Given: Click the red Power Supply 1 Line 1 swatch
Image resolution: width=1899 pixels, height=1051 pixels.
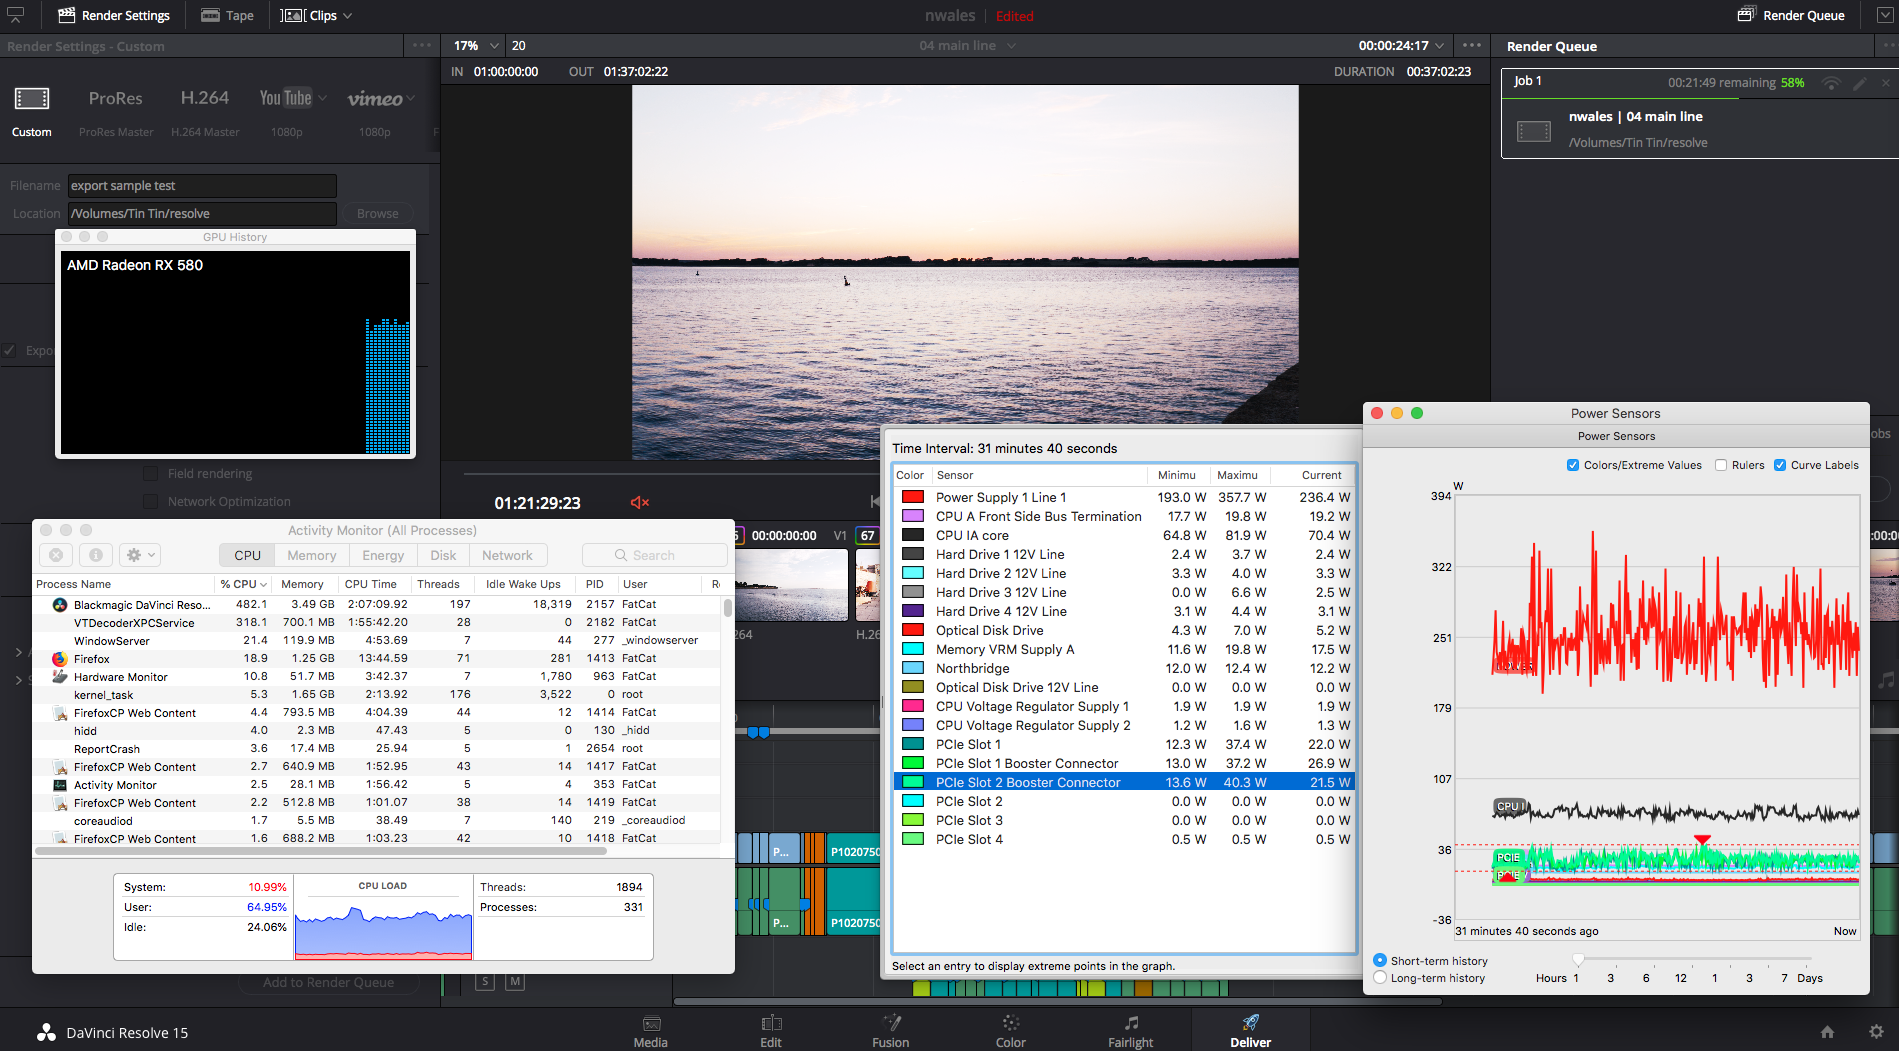Looking at the screenshot, I should coord(913,497).
